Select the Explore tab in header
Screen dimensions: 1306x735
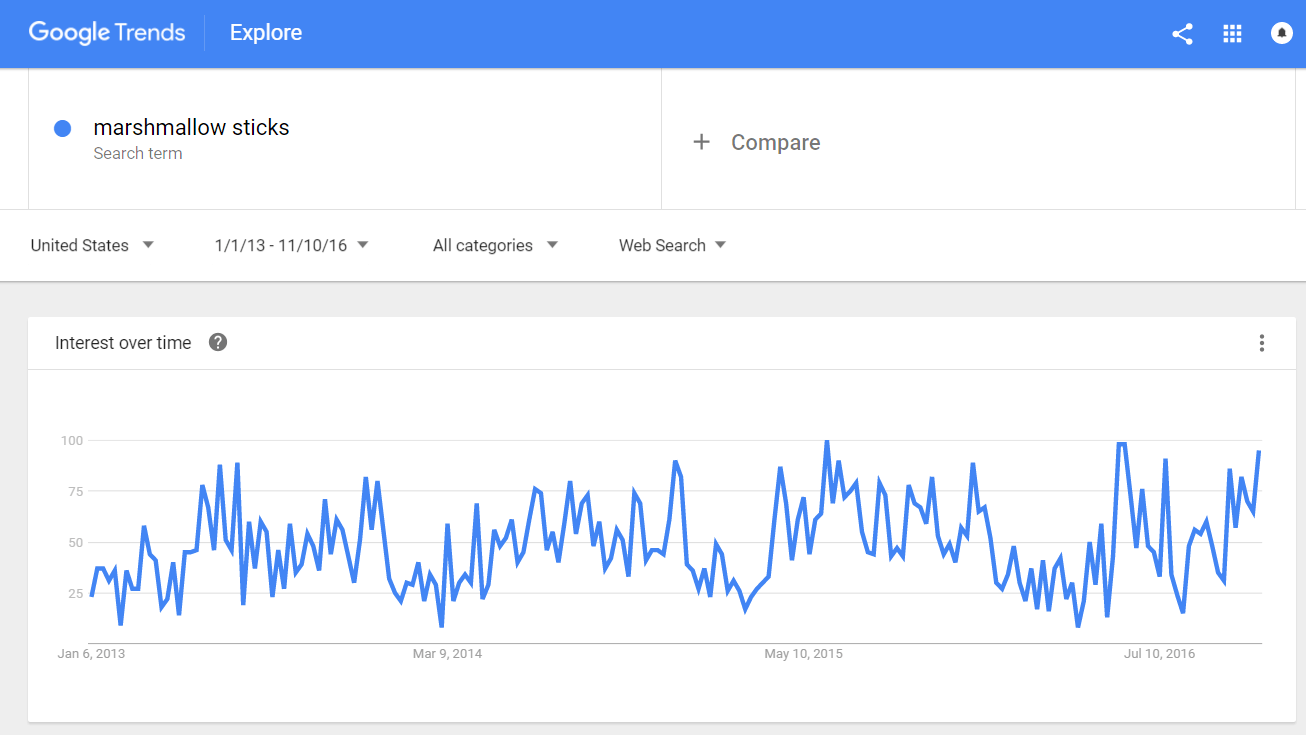(266, 33)
